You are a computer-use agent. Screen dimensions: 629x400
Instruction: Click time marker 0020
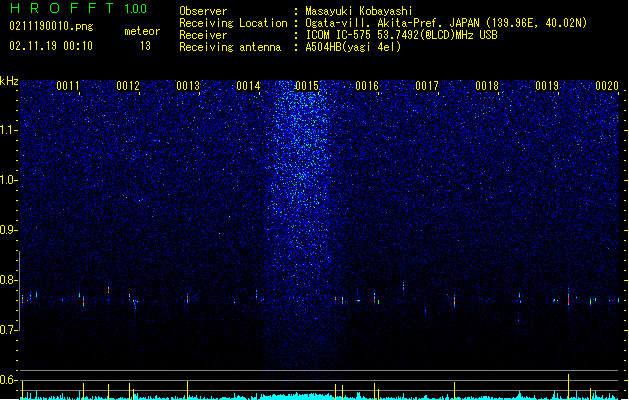click(607, 85)
